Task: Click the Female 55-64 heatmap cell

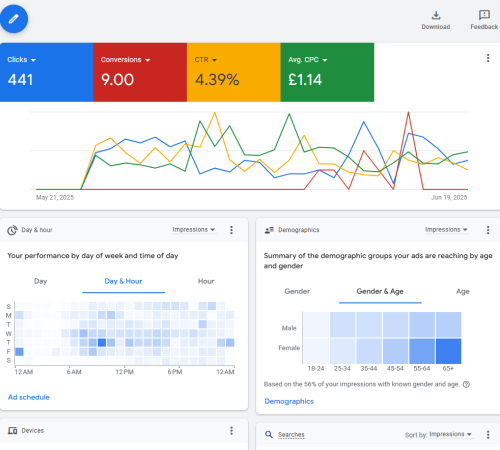Action: tap(422, 351)
